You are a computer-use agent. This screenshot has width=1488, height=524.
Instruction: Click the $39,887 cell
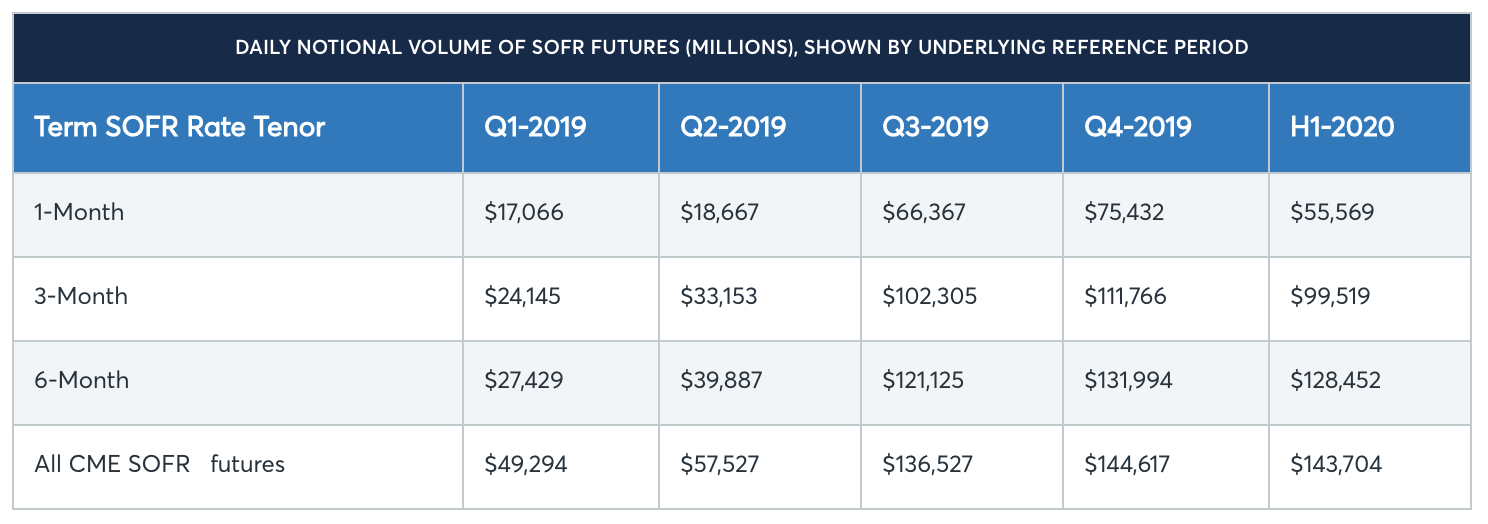click(720, 380)
